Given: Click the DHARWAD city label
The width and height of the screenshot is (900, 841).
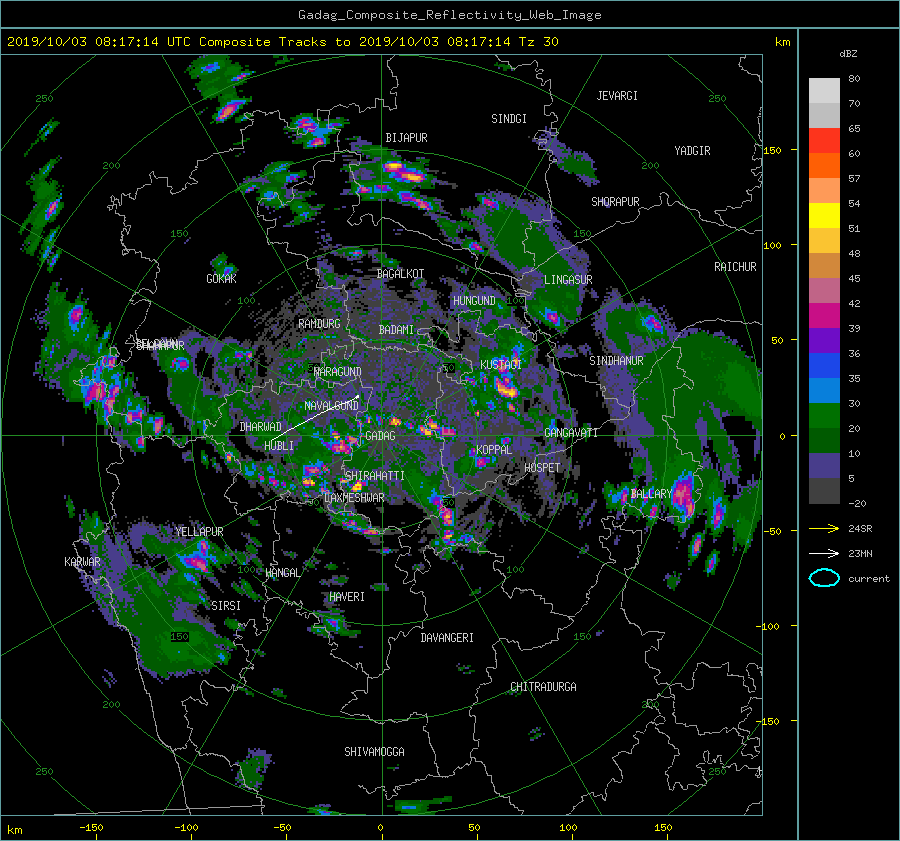Looking at the screenshot, I should coord(261,427).
